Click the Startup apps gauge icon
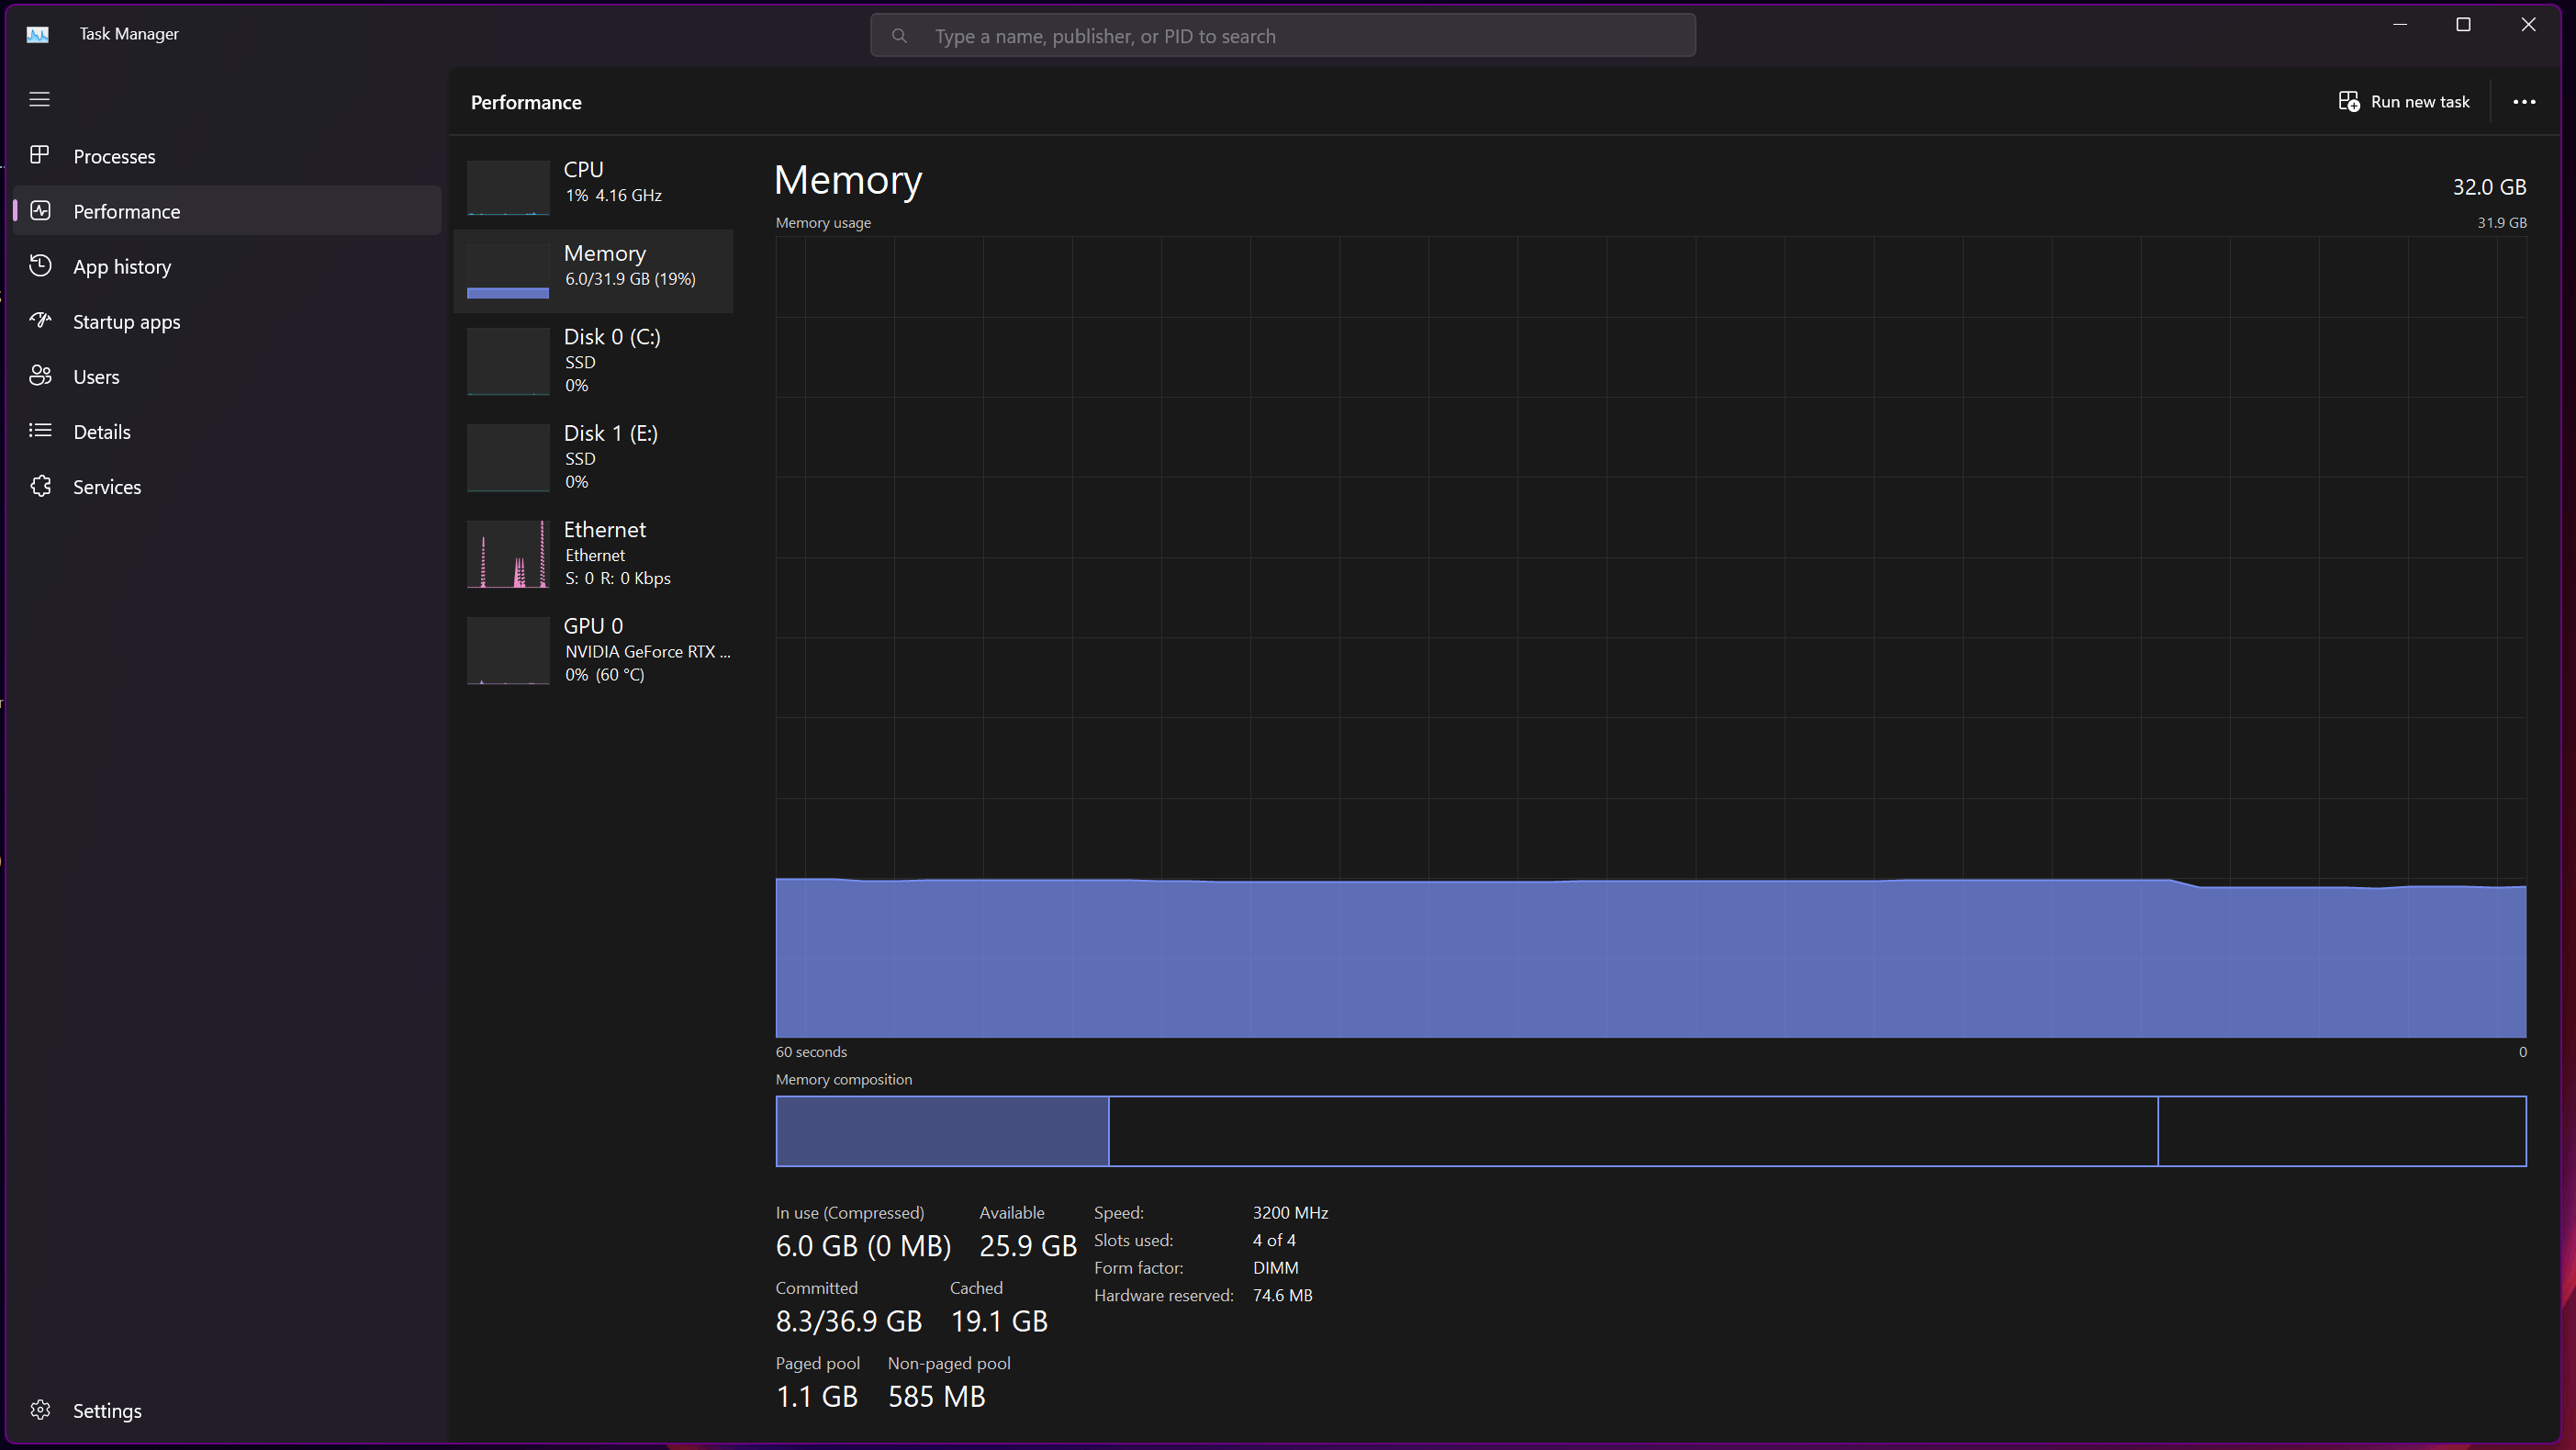This screenshot has height=1450, width=2576. (x=40, y=320)
